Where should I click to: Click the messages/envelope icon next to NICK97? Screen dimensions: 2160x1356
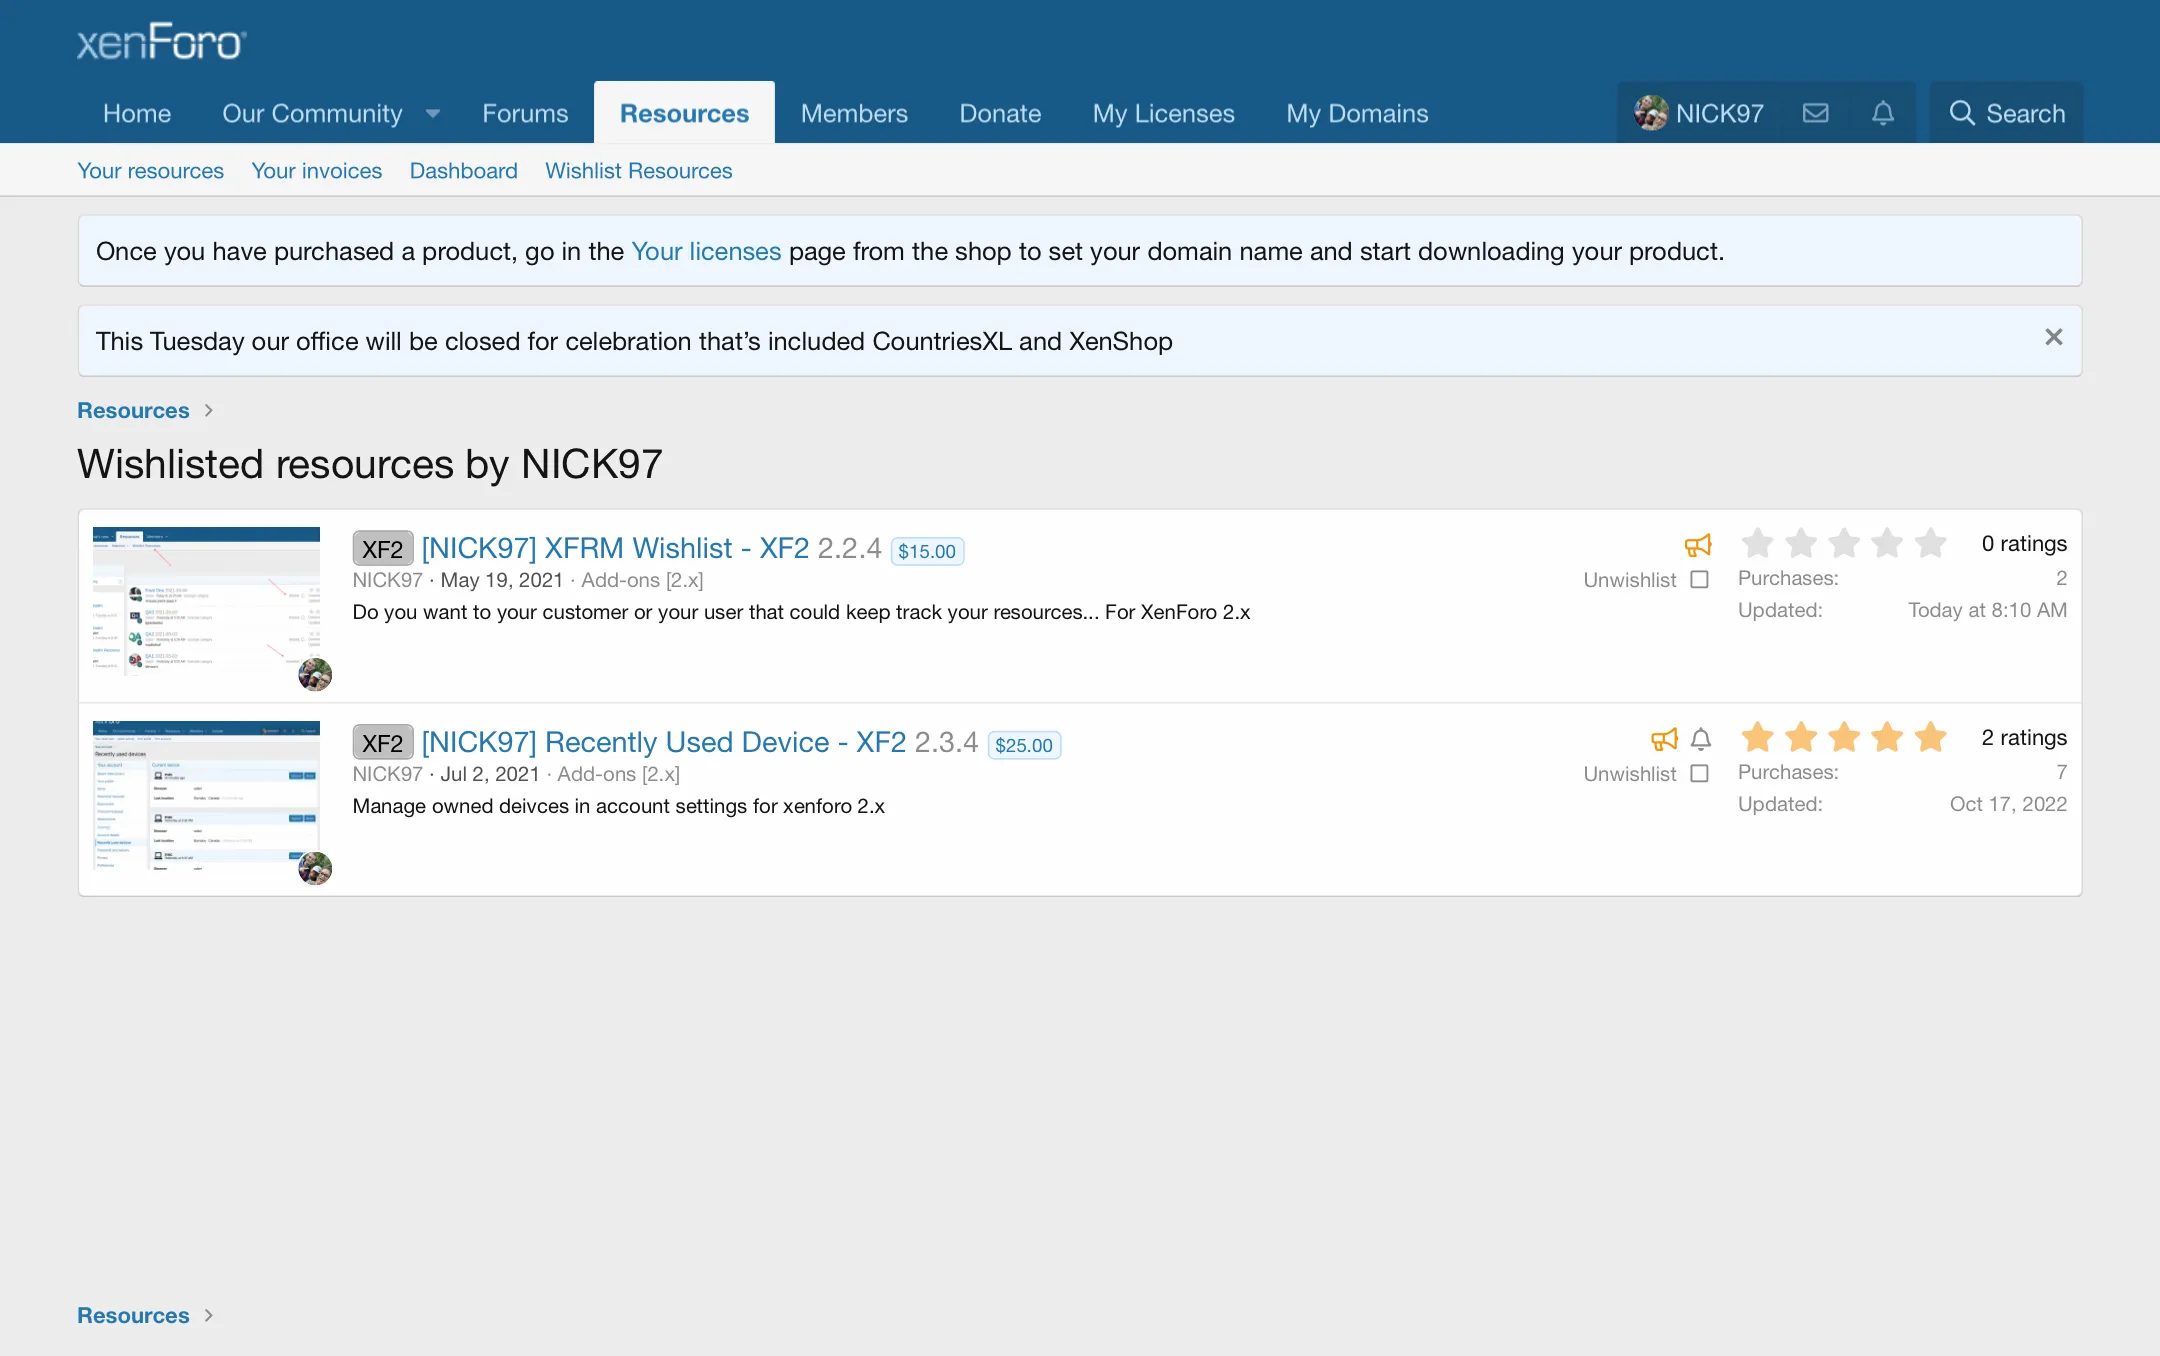1816,111
